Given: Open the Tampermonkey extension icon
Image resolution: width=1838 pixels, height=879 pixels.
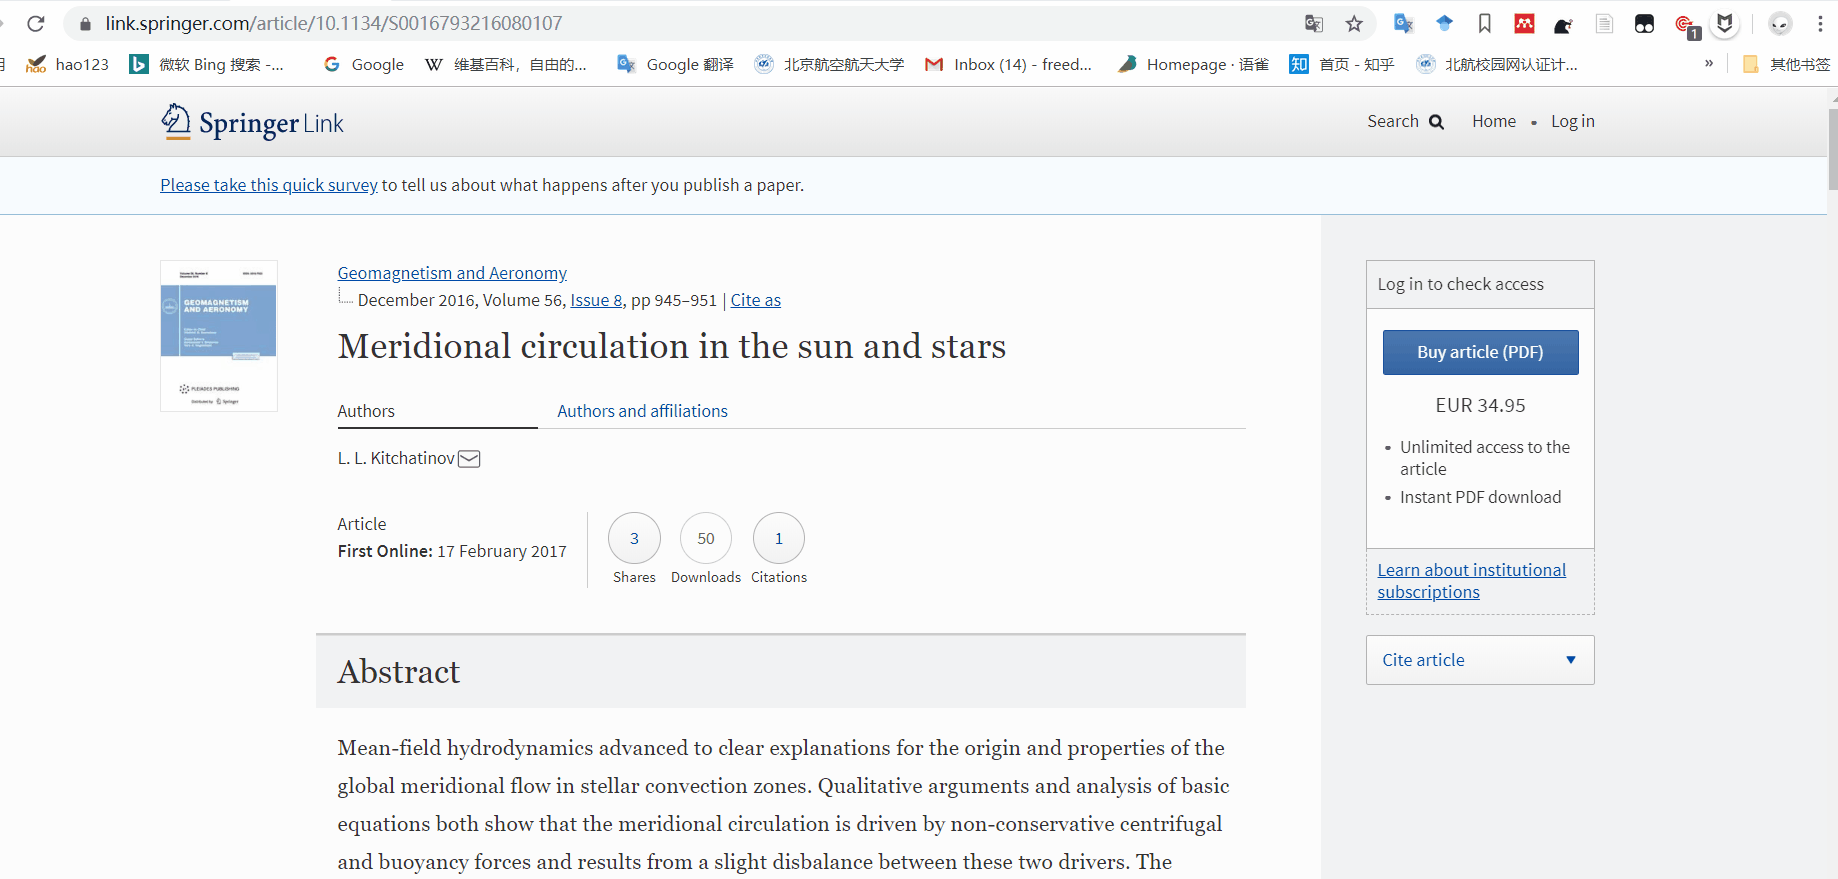Looking at the screenshot, I should pos(1644,23).
